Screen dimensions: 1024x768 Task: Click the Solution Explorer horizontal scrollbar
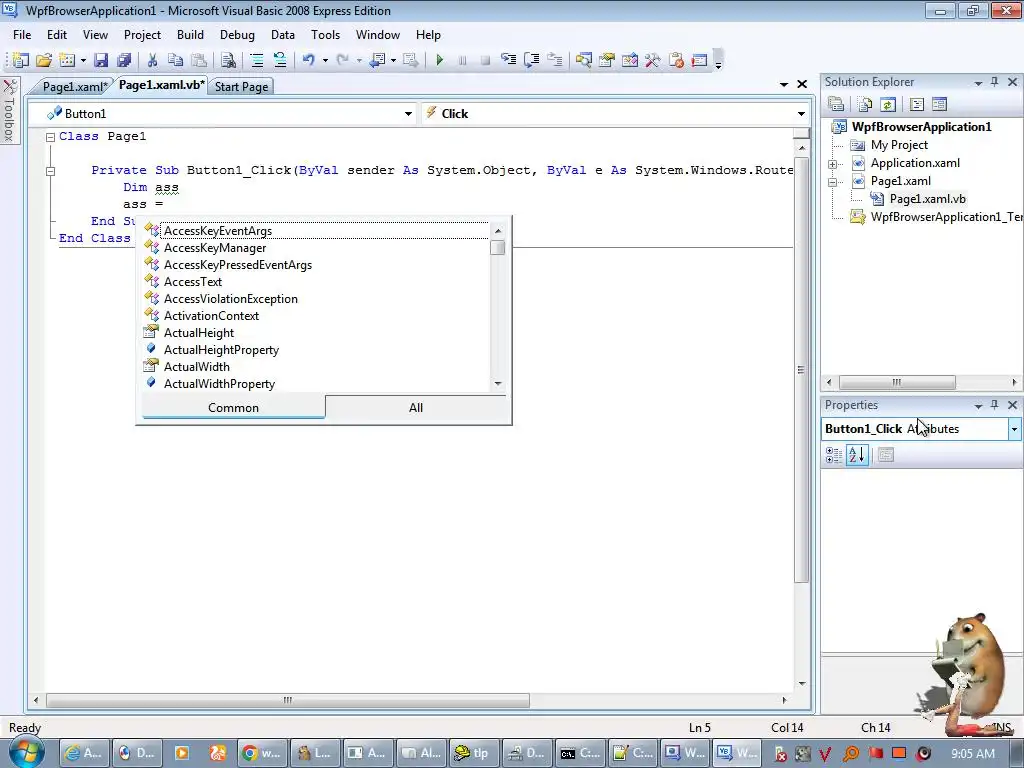tap(897, 382)
